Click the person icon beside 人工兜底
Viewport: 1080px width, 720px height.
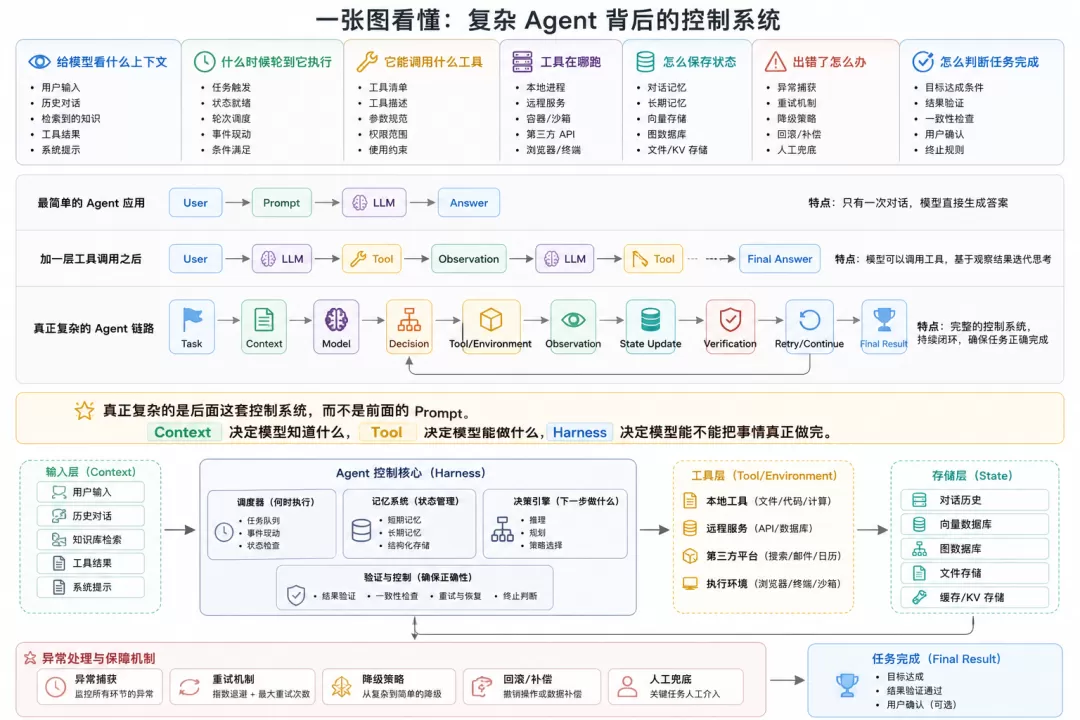[627, 686]
